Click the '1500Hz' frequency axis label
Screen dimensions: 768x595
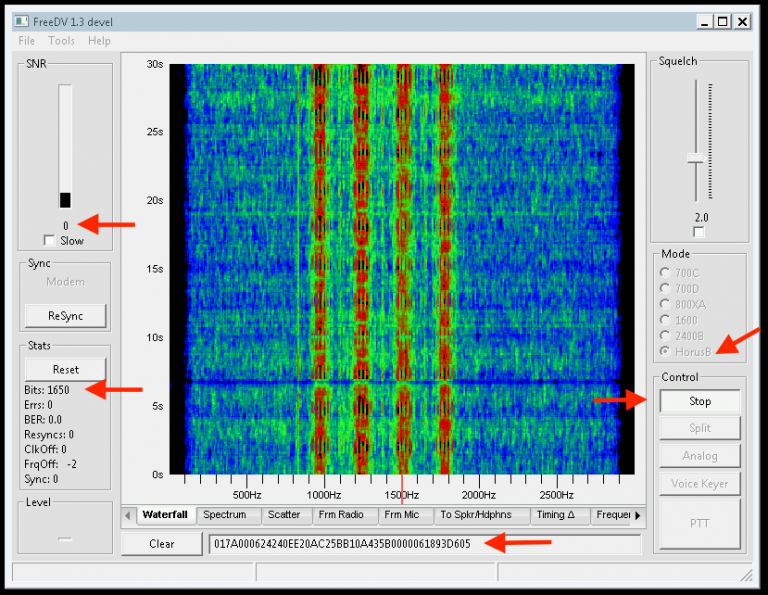401,495
